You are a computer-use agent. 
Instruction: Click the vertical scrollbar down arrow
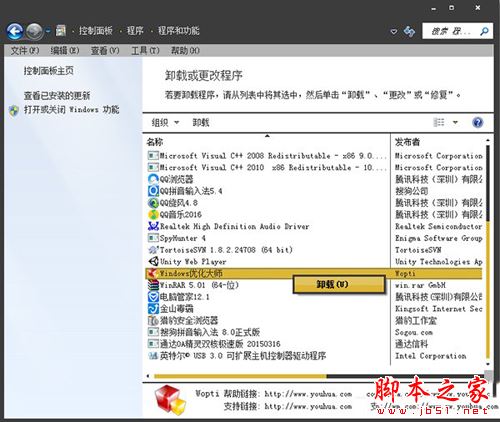(x=488, y=364)
